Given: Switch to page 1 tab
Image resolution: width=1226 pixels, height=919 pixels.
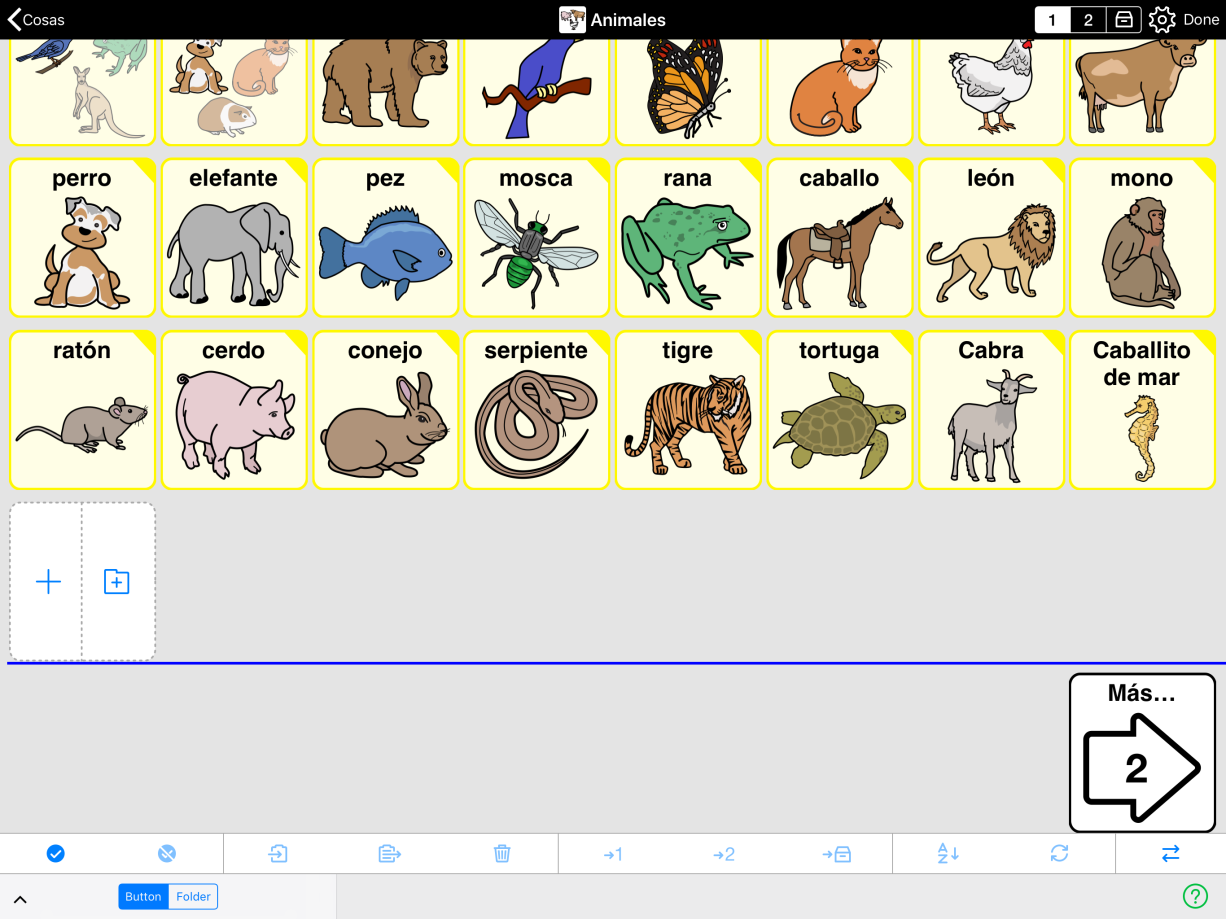Looking at the screenshot, I should coord(1052,20).
